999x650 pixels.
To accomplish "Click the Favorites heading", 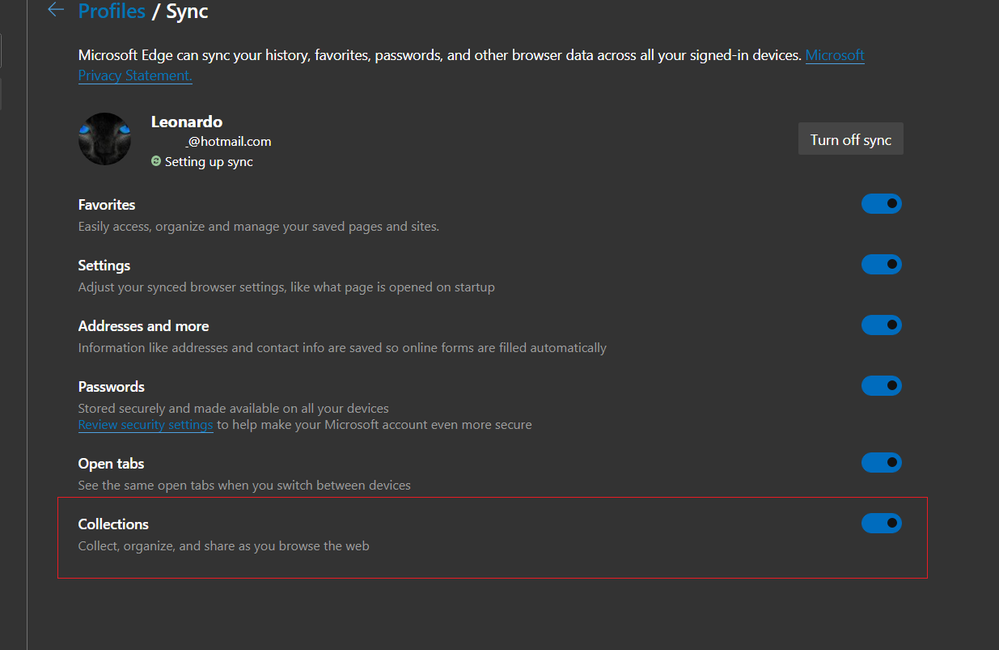I will coord(106,205).
